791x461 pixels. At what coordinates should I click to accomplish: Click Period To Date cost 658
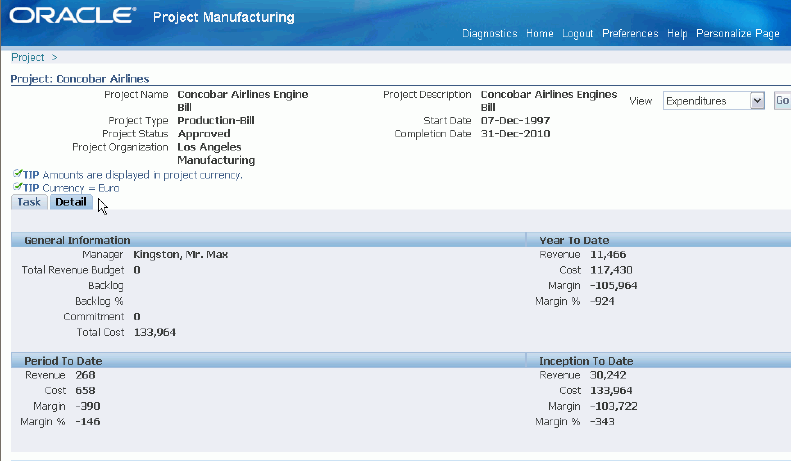tap(85, 391)
